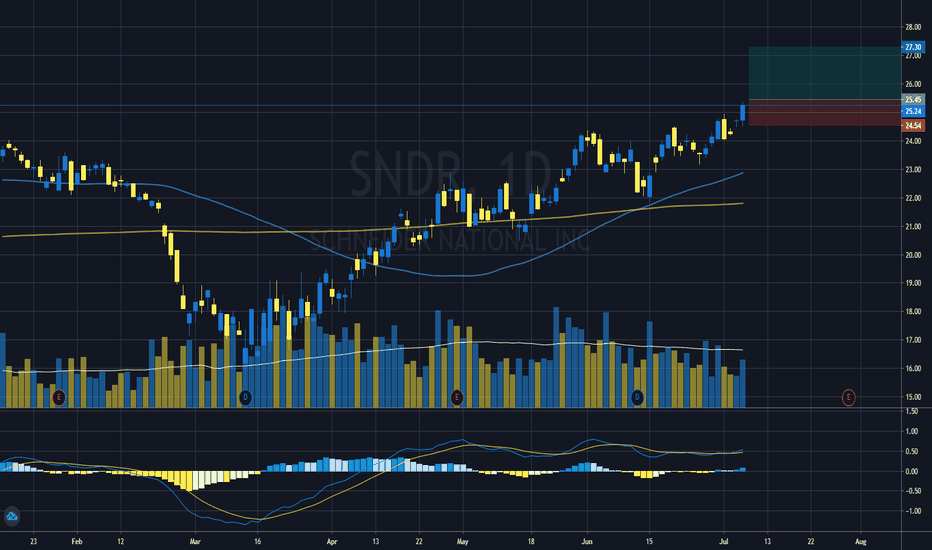Open the dividend marker D near Mar 16

[x=245, y=397]
